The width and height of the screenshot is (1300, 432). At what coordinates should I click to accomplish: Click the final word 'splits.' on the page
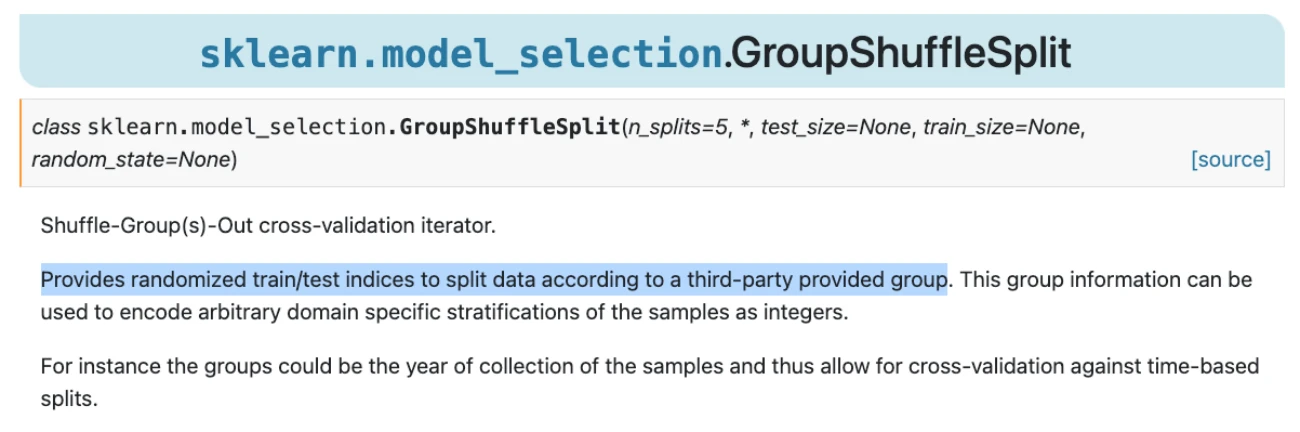70,398
